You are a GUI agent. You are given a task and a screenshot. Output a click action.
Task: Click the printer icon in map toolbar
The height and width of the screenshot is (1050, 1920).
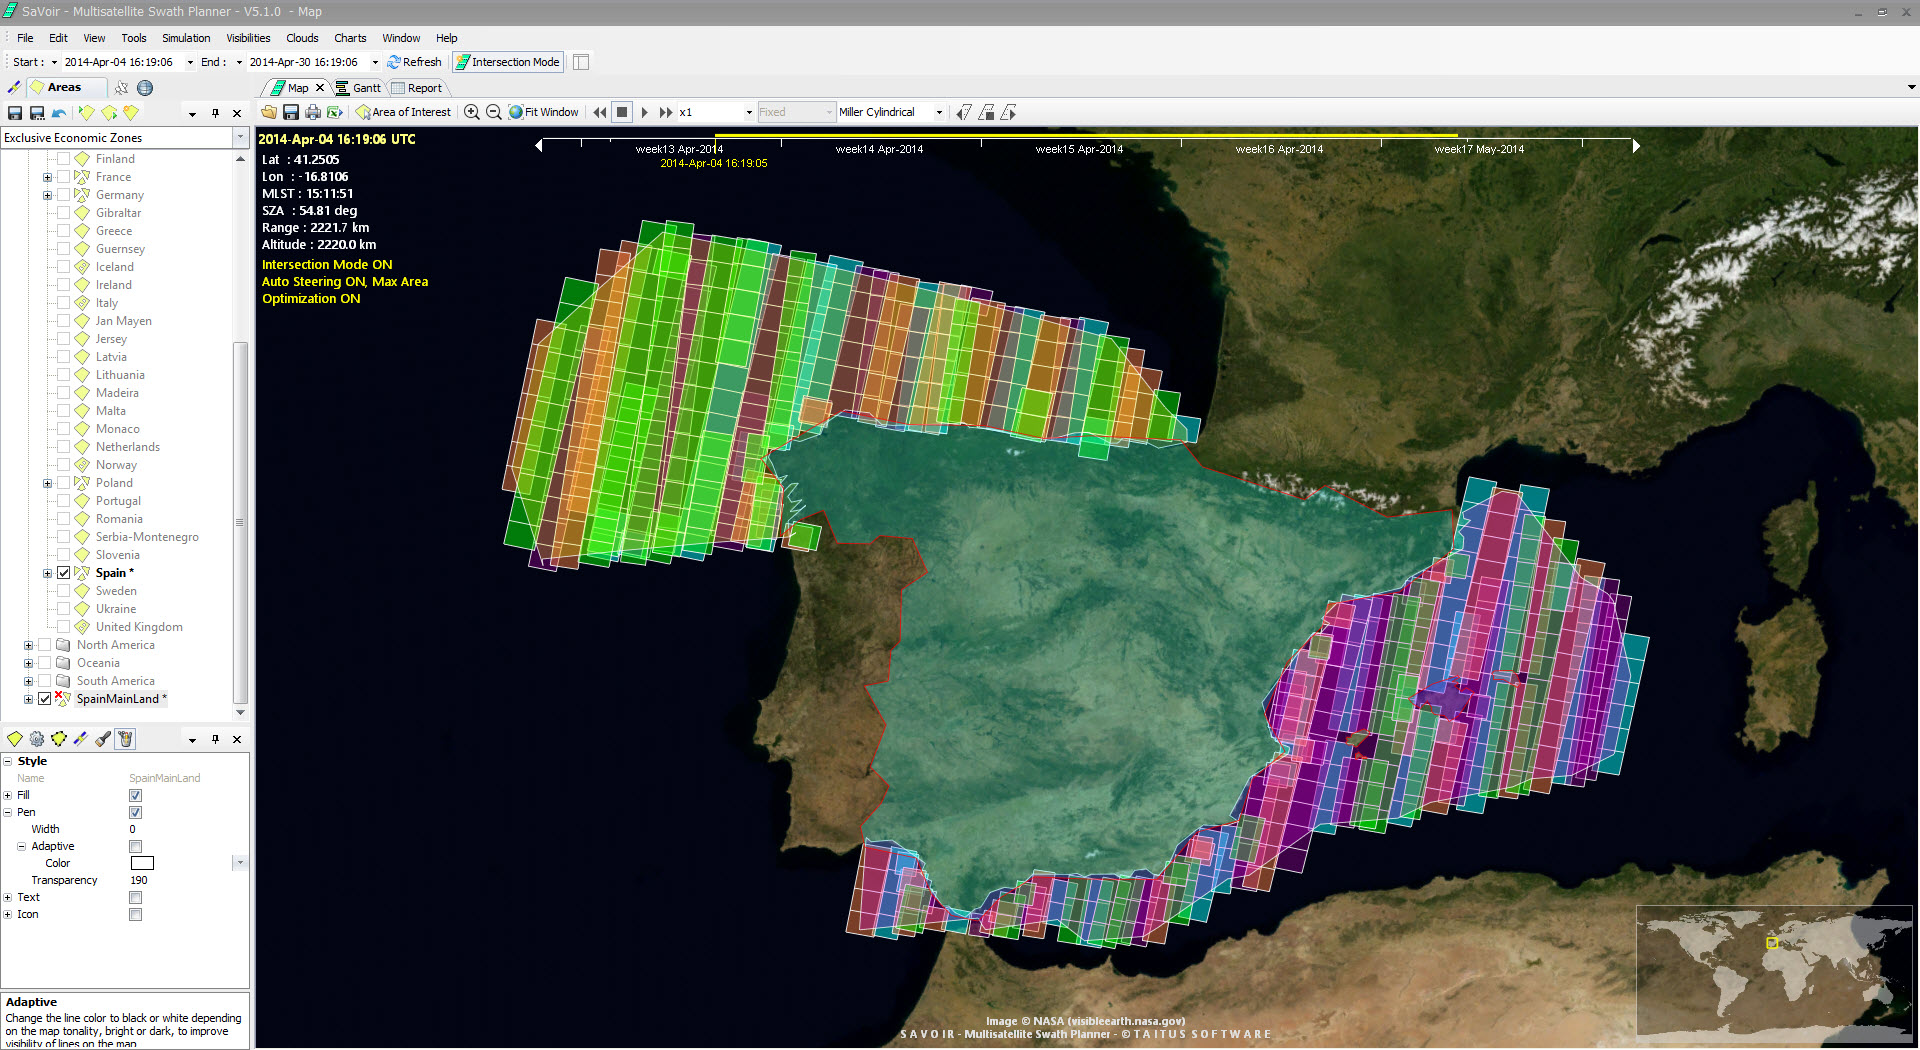(x=313, y=112)
